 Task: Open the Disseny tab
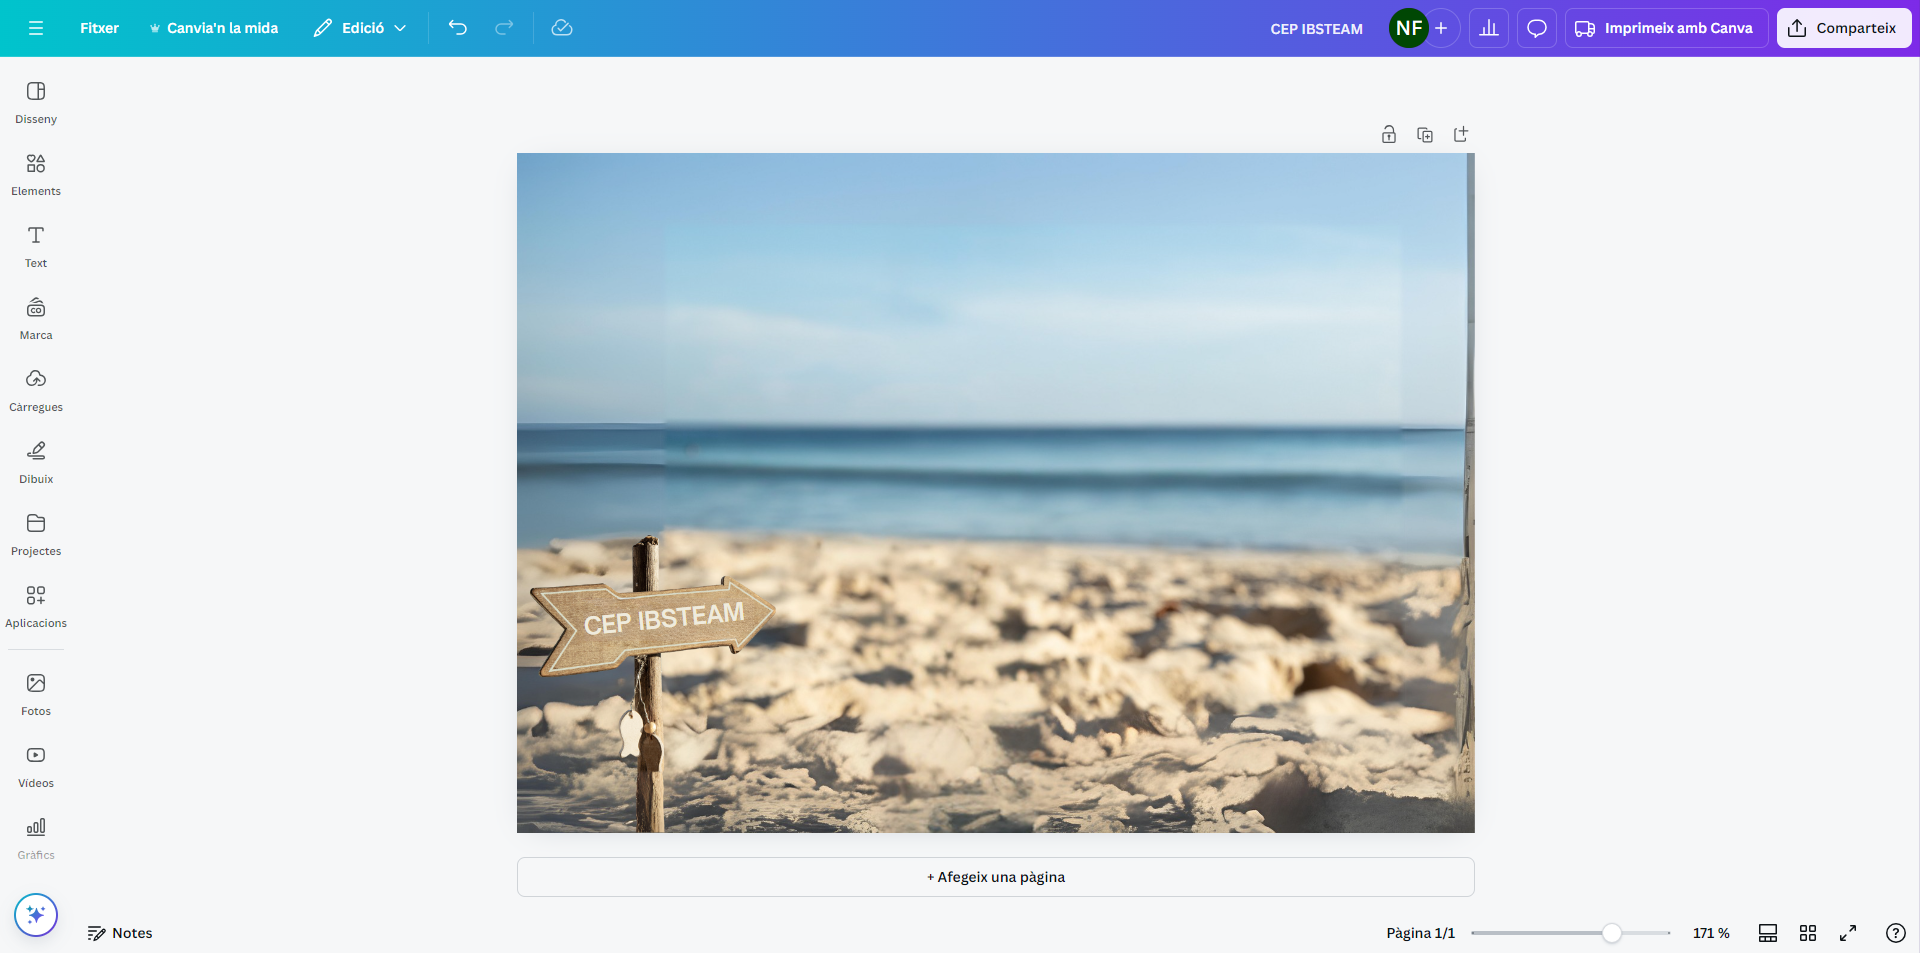coord(36,102)
